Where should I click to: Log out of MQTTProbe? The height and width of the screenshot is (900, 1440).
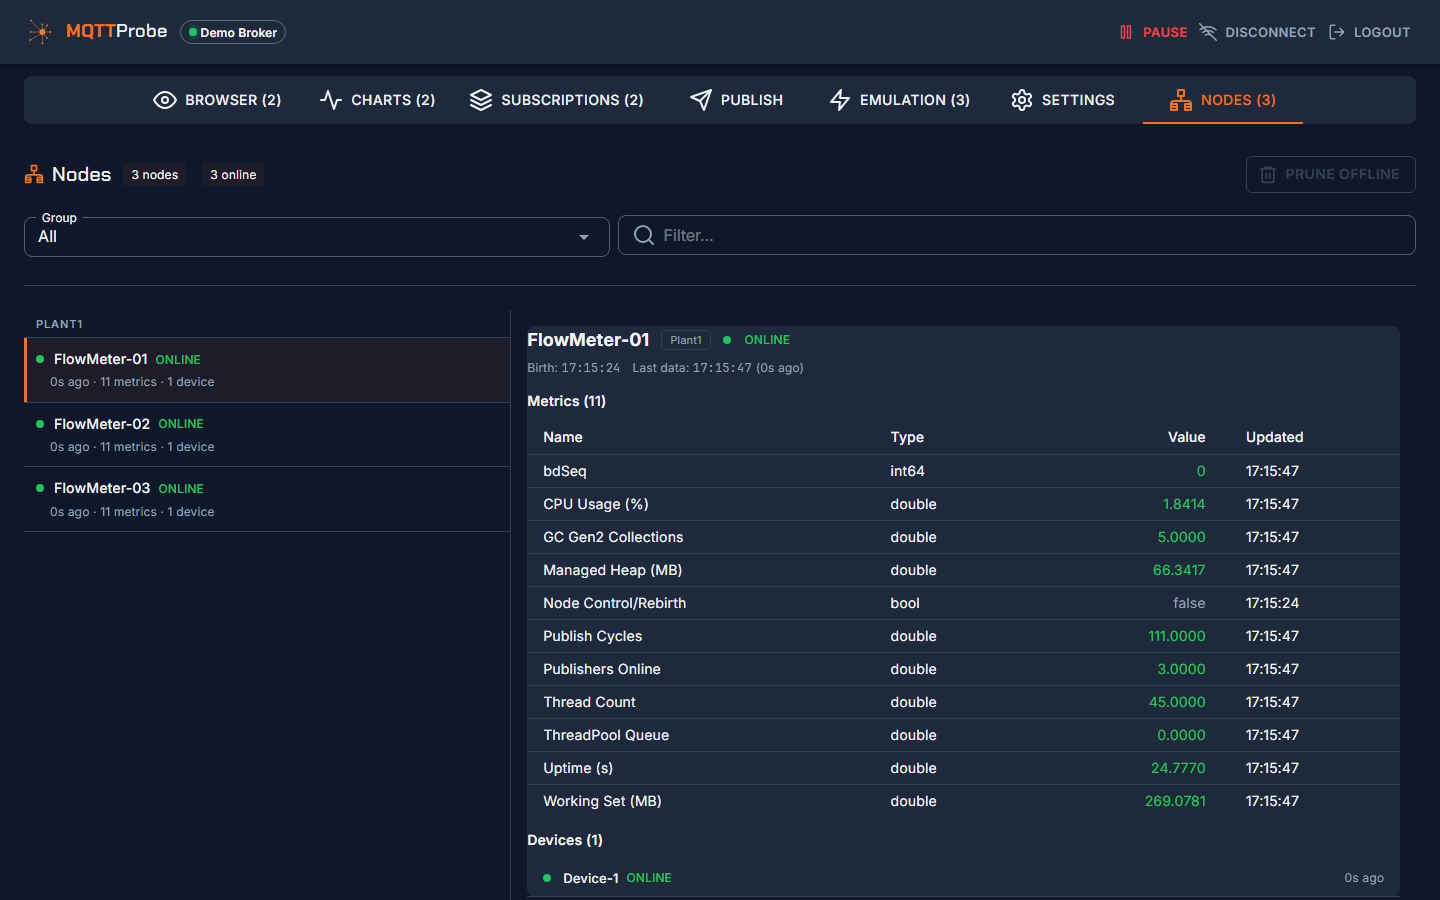pos(1369,32)
